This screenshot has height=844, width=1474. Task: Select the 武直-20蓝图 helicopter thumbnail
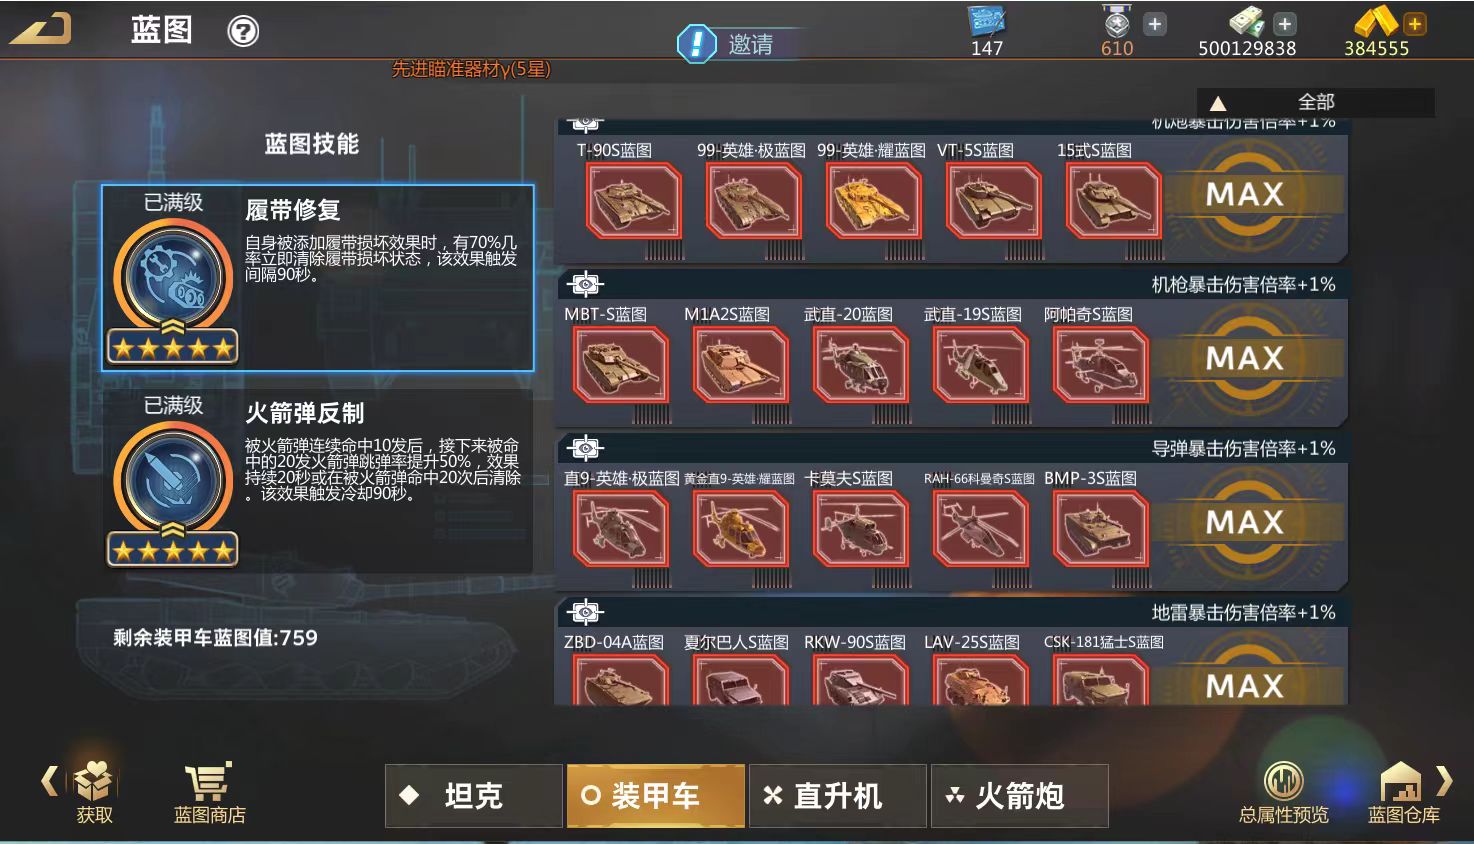[x=860, y=365]
